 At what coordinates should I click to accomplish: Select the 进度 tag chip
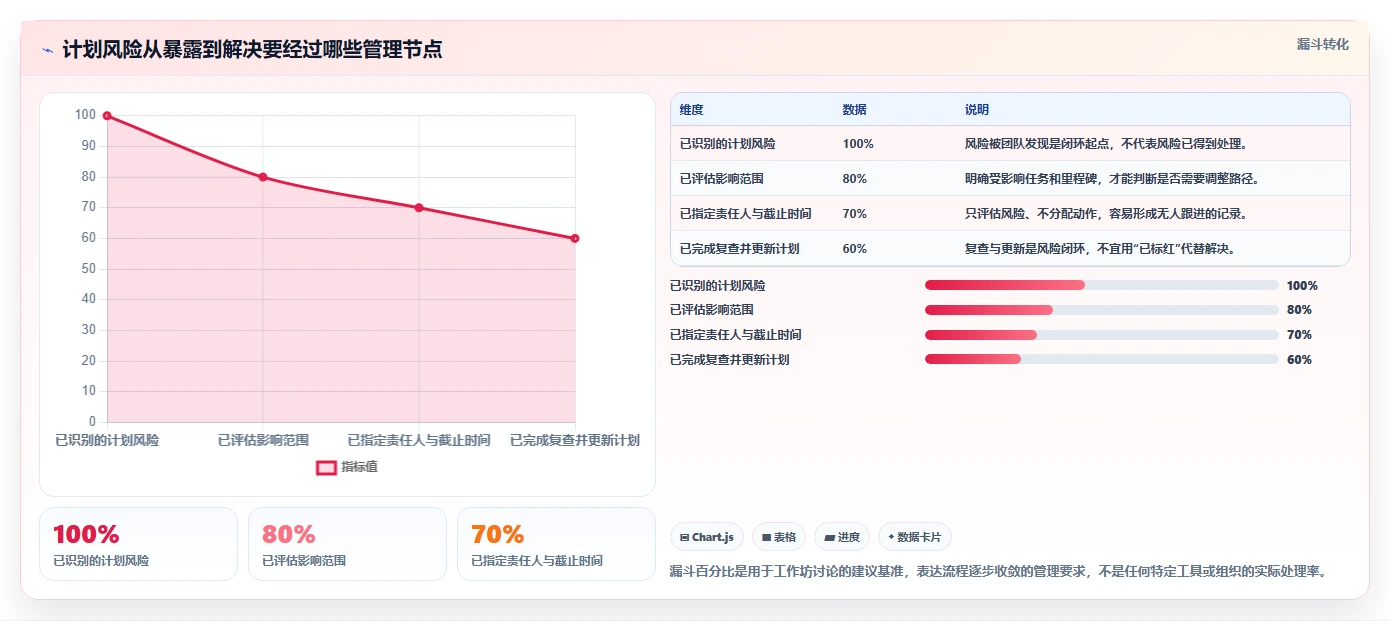click(842, 537)
